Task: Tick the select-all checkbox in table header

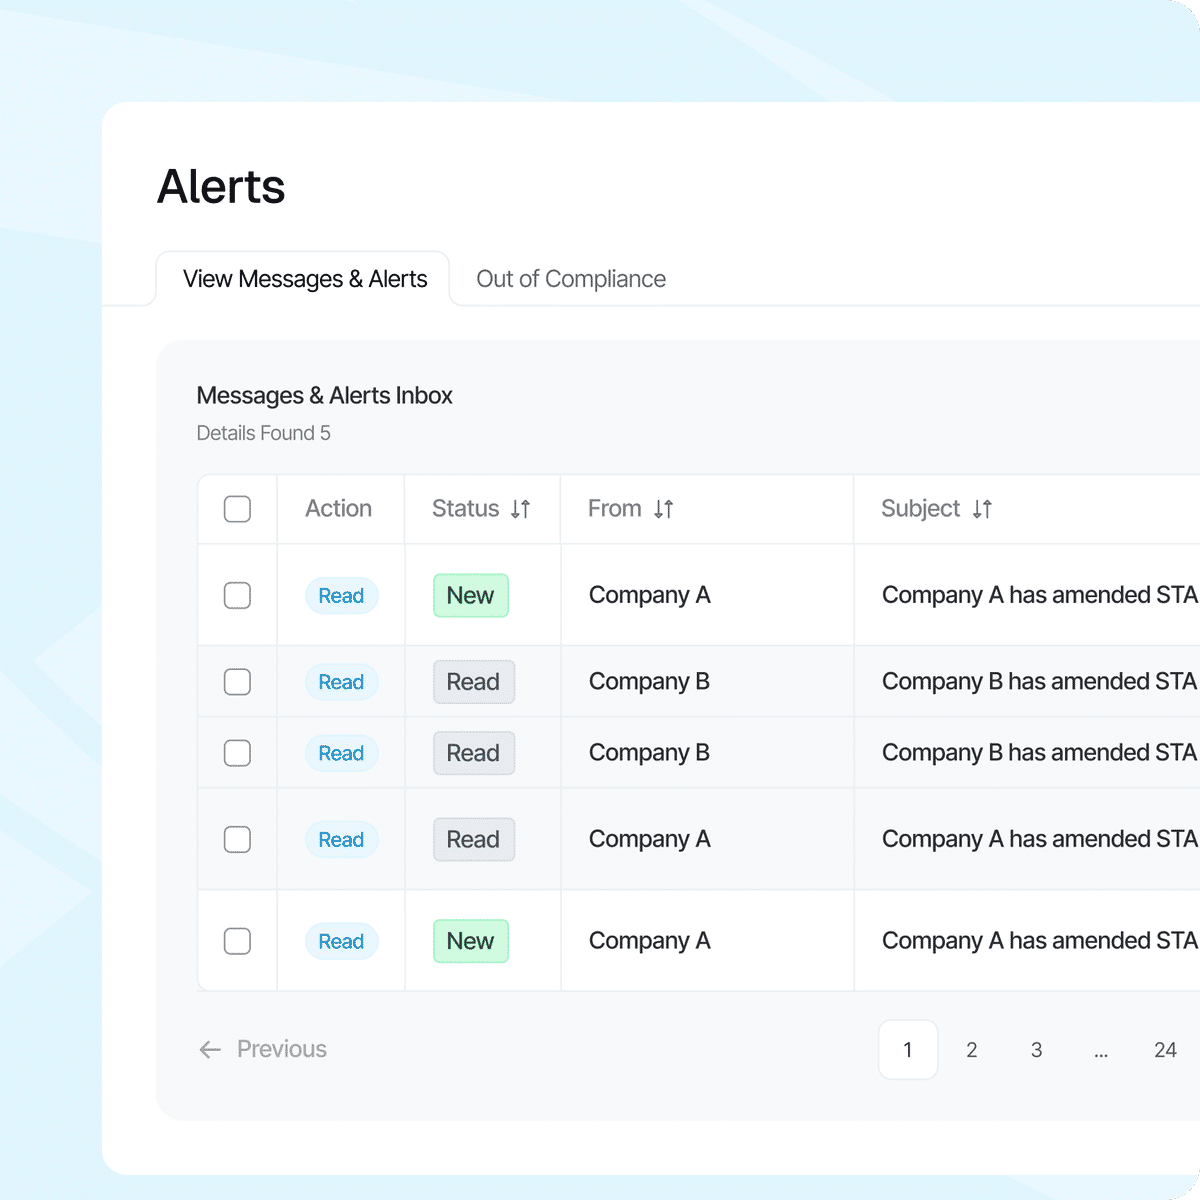Action: coord(237,509)
